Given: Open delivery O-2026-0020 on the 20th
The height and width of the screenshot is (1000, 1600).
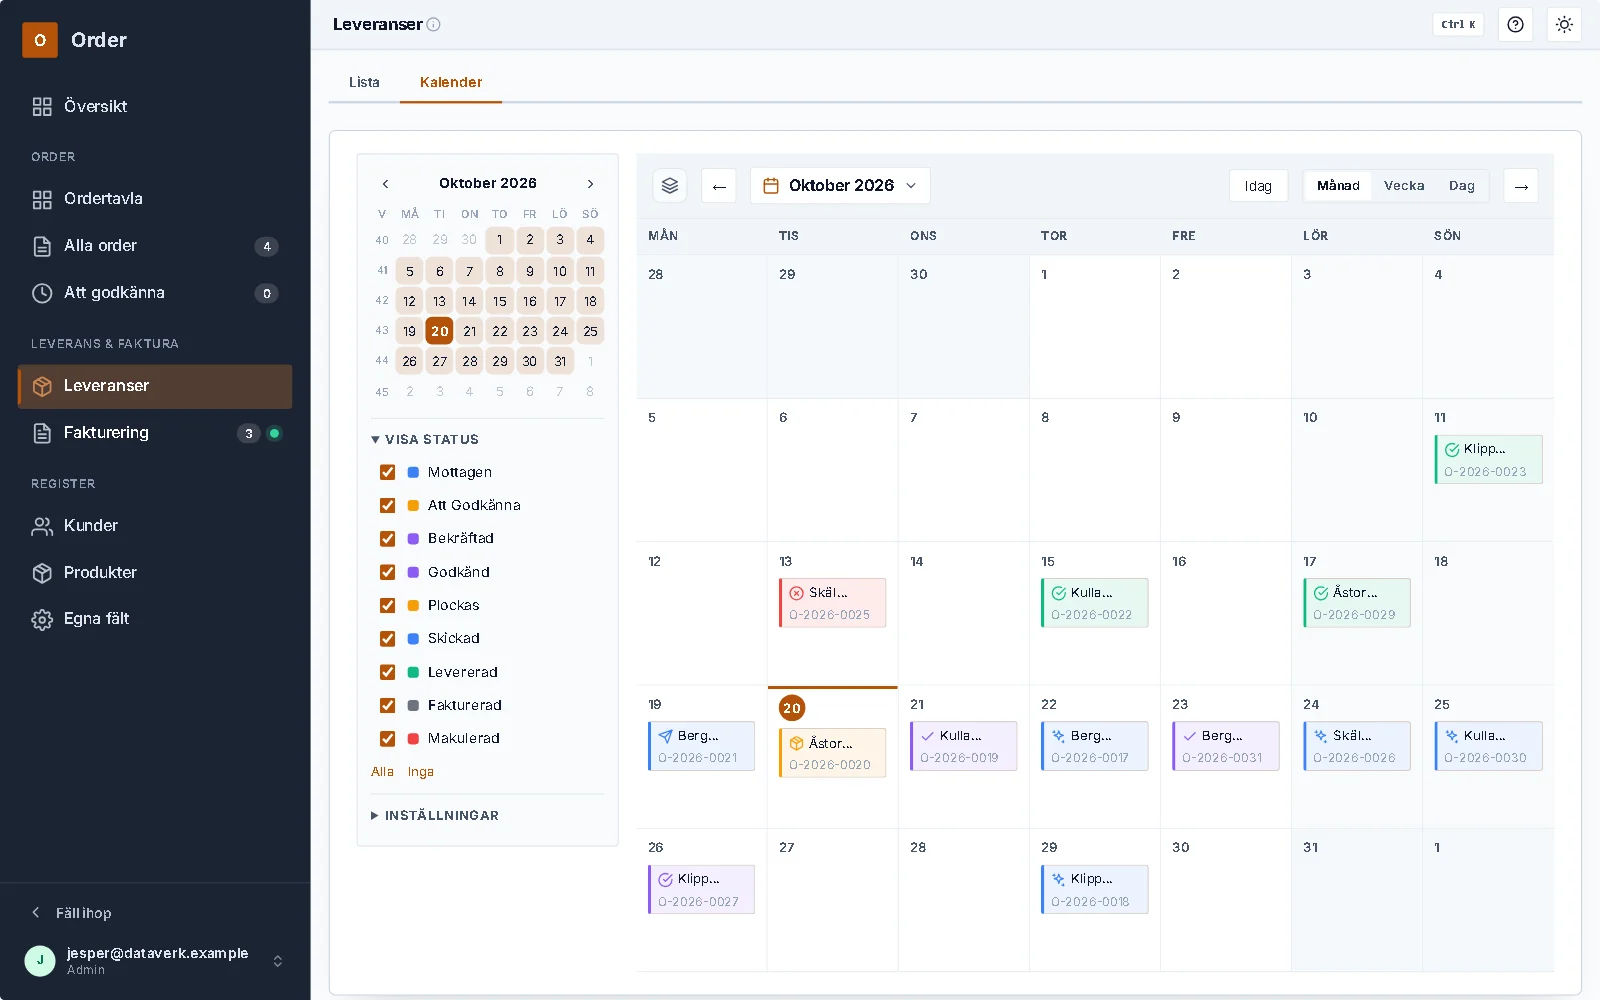Looking at the screenshot, I should point(832,753).
